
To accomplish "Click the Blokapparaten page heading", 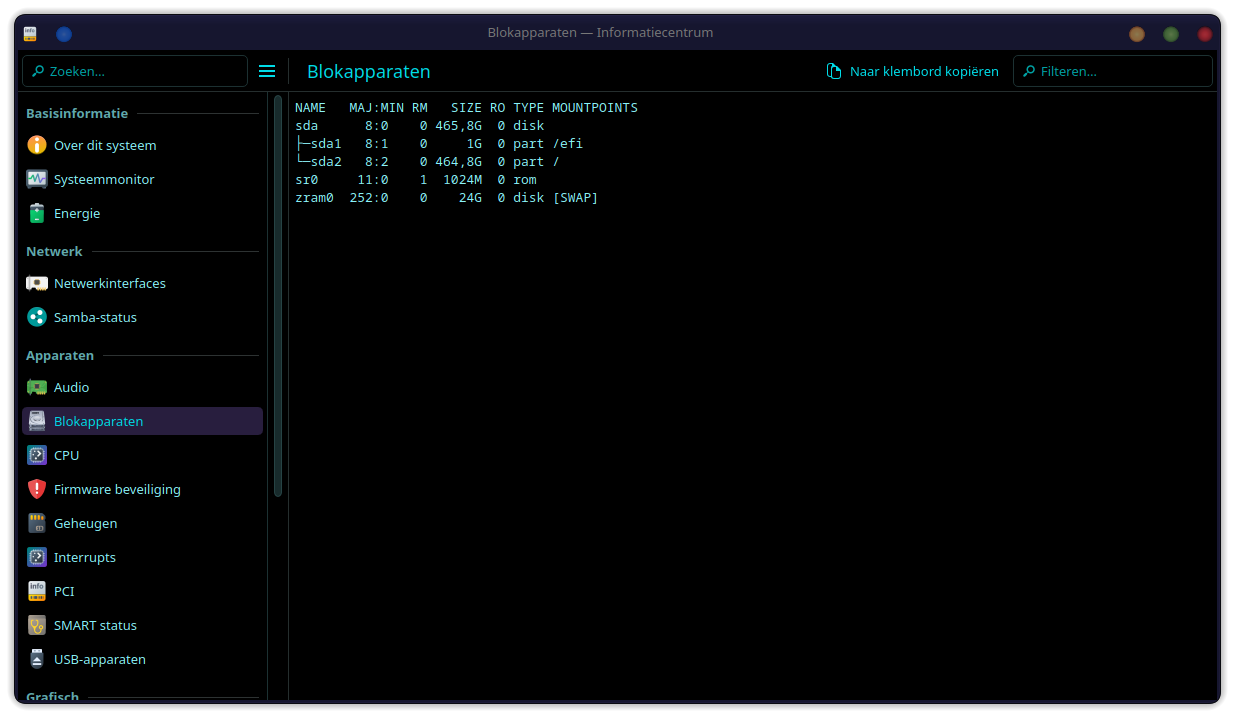I will [369, 72].
